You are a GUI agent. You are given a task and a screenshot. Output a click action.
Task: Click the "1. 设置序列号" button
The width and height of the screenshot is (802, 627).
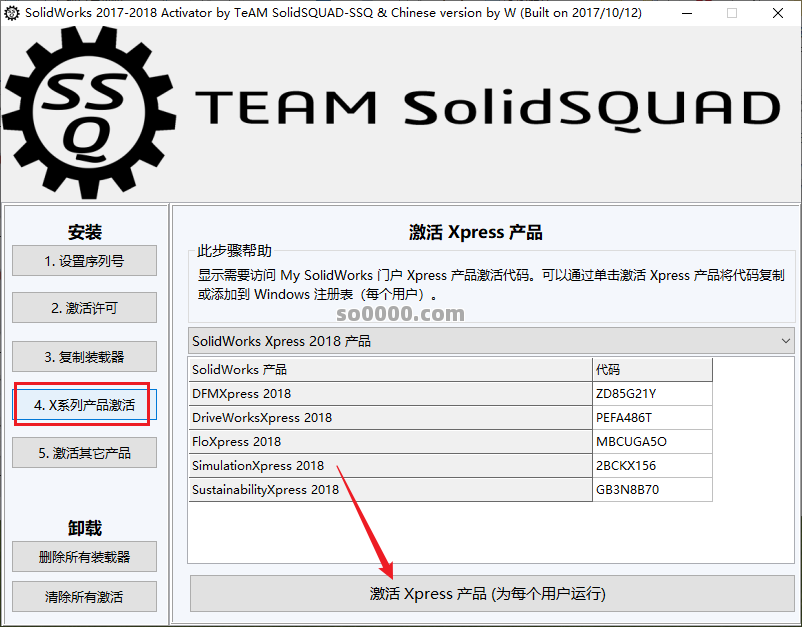pyautogui.click(x=84, y=261)
